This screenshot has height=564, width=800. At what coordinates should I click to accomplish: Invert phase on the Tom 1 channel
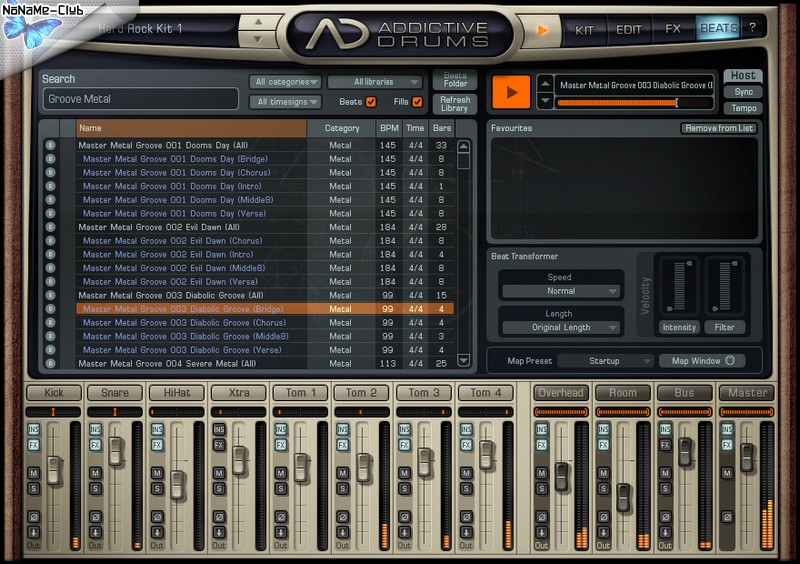pyautogui.click(x=281, y=516)
